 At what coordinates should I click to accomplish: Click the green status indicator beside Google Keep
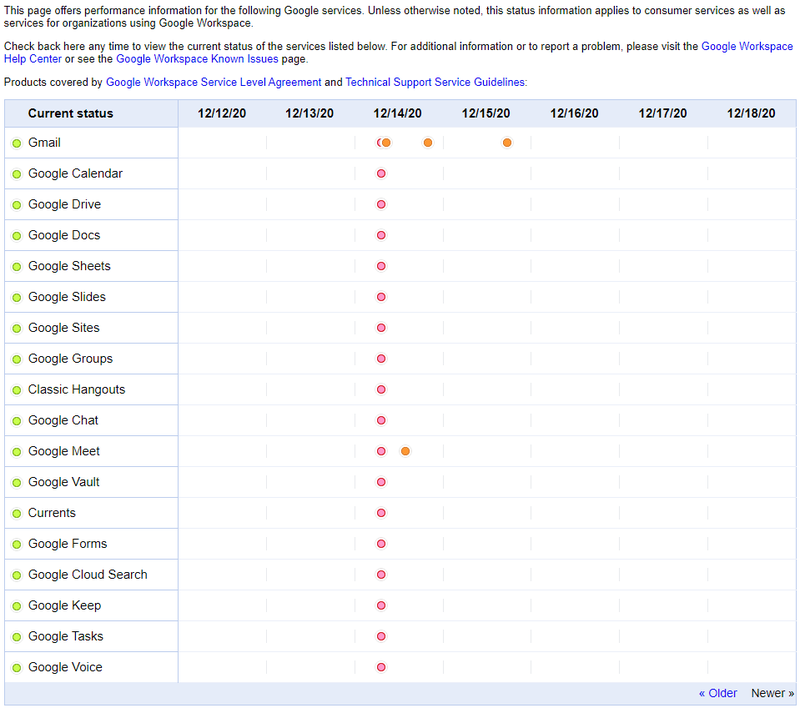(17, 606)
